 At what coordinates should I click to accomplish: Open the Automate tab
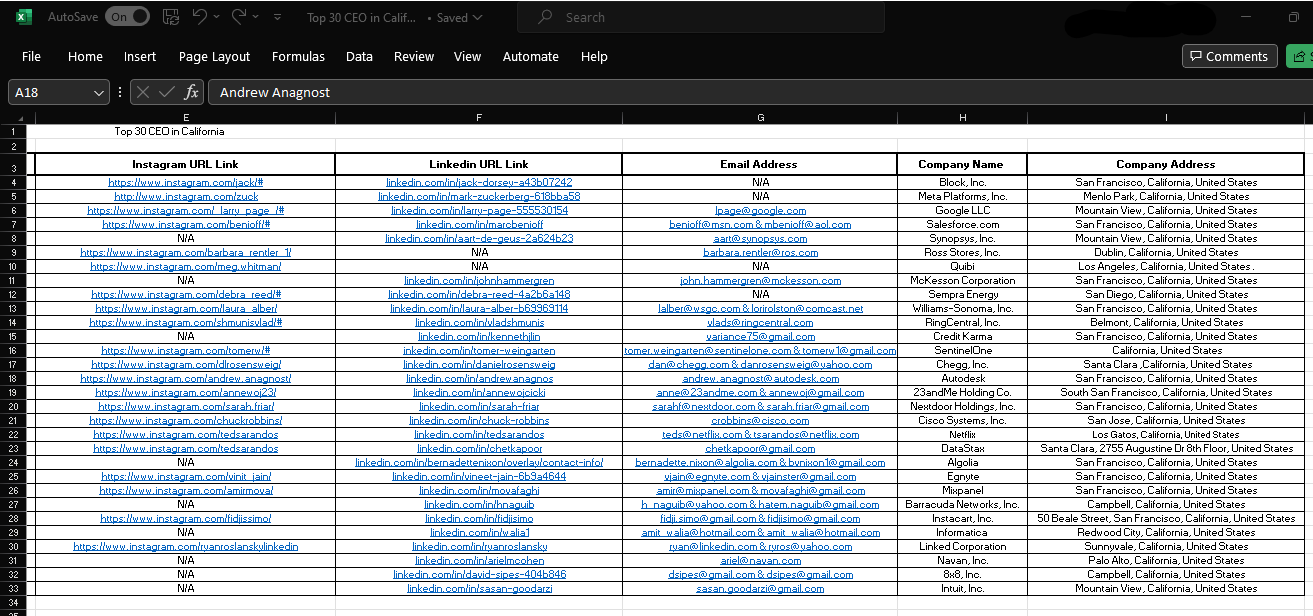531,56
